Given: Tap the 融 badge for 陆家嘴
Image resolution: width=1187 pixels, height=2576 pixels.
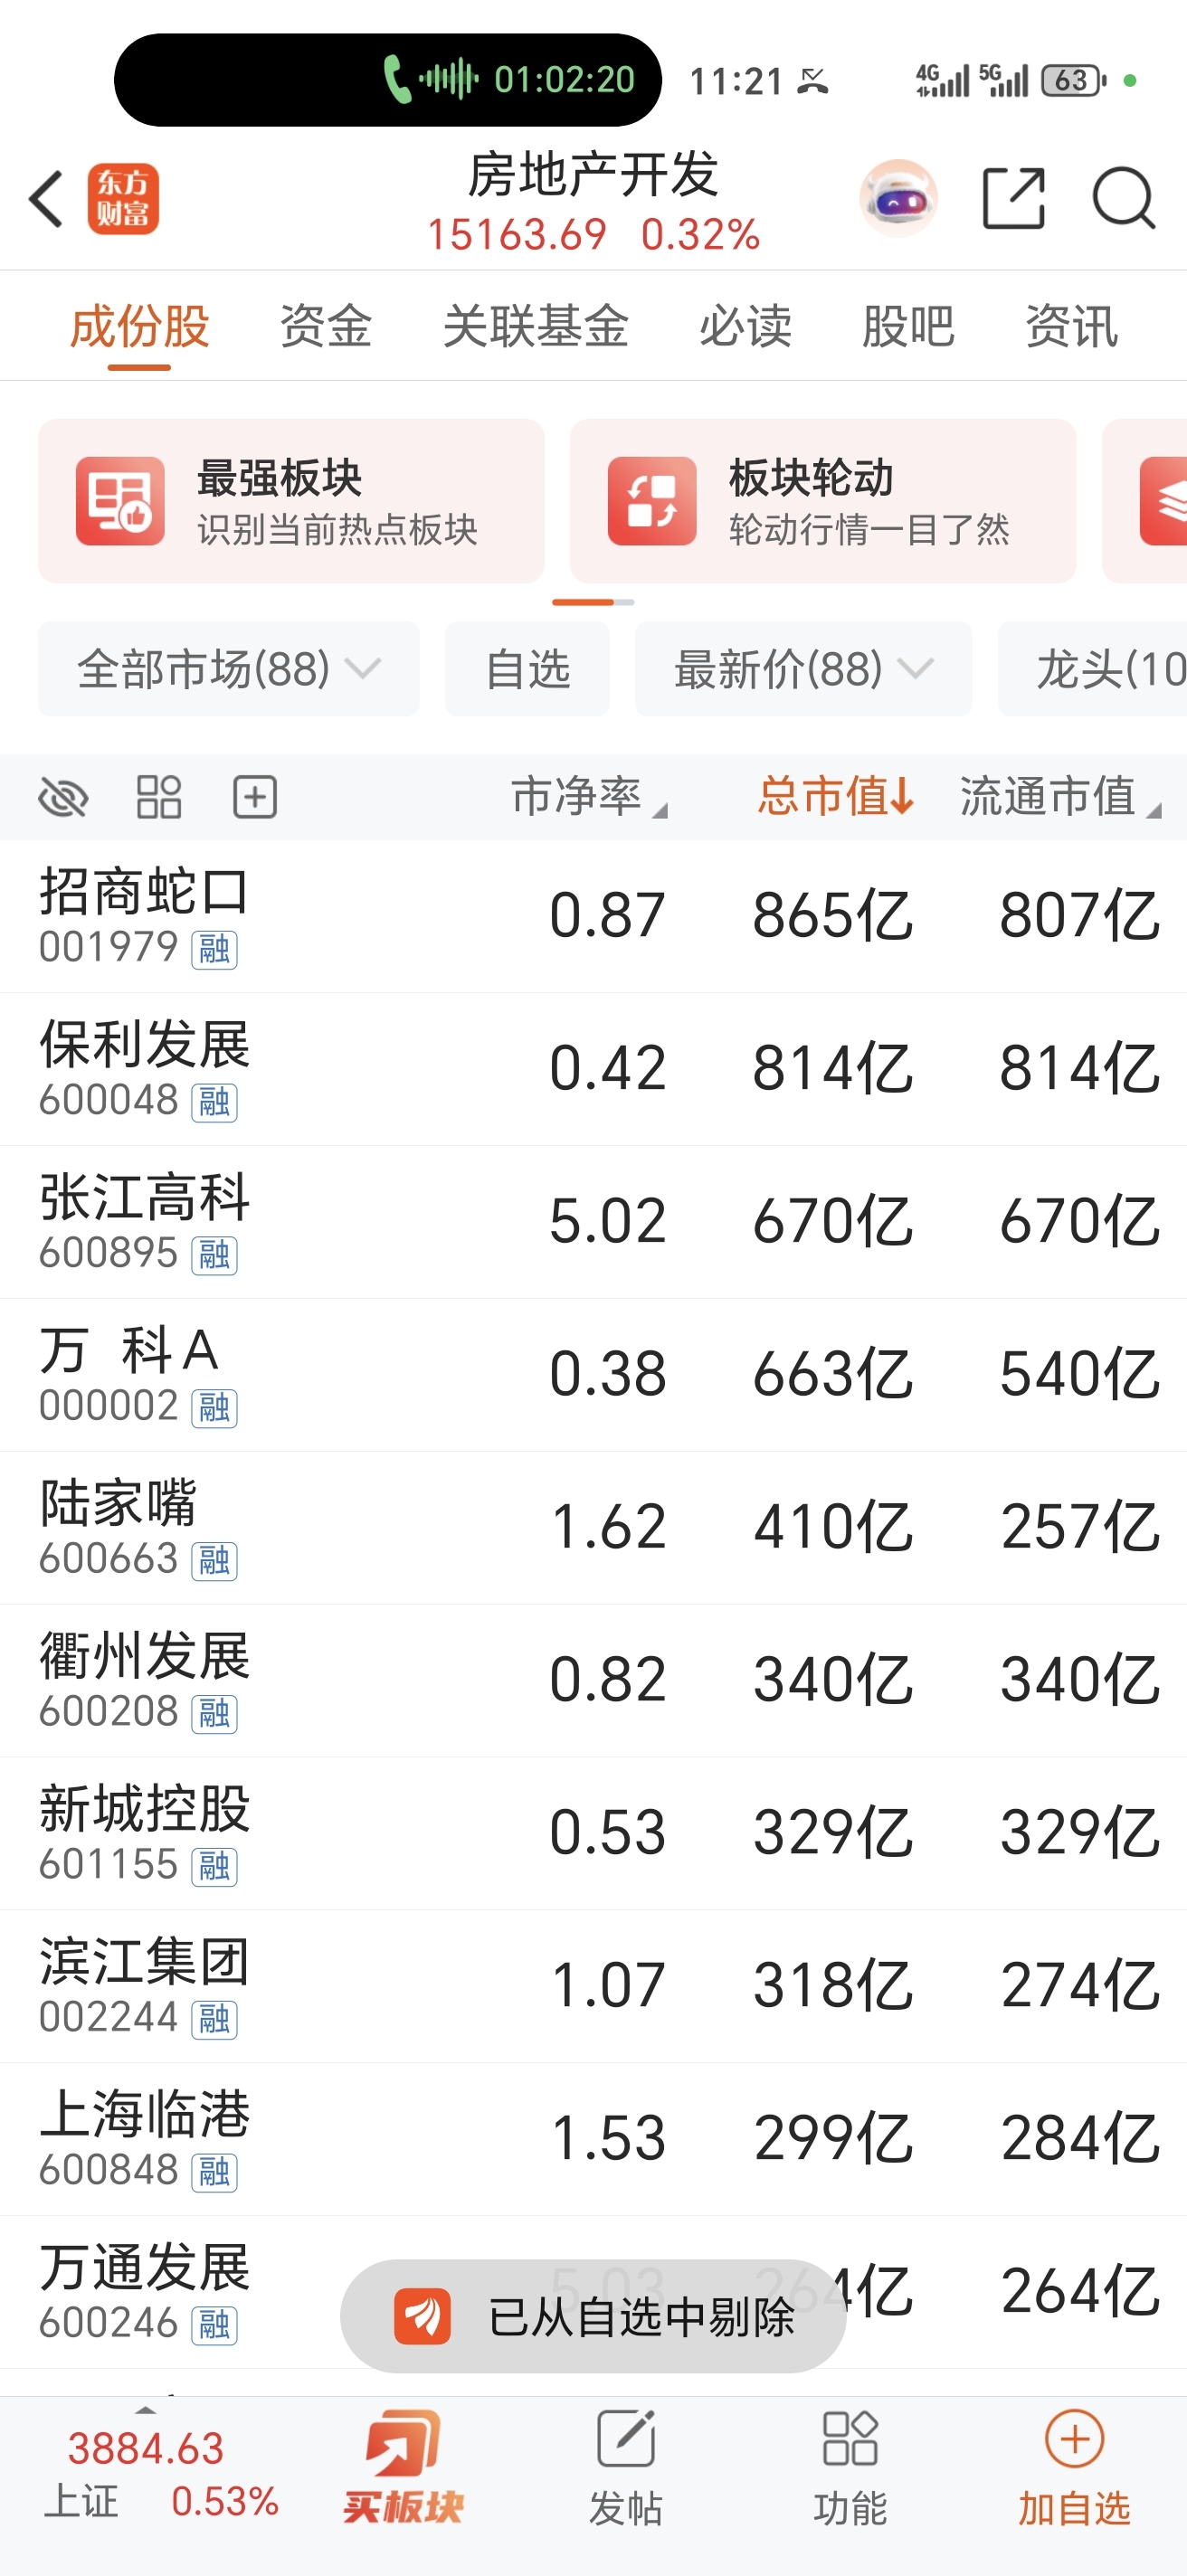Looking at the screenshot, I should tap(214, 1561).
